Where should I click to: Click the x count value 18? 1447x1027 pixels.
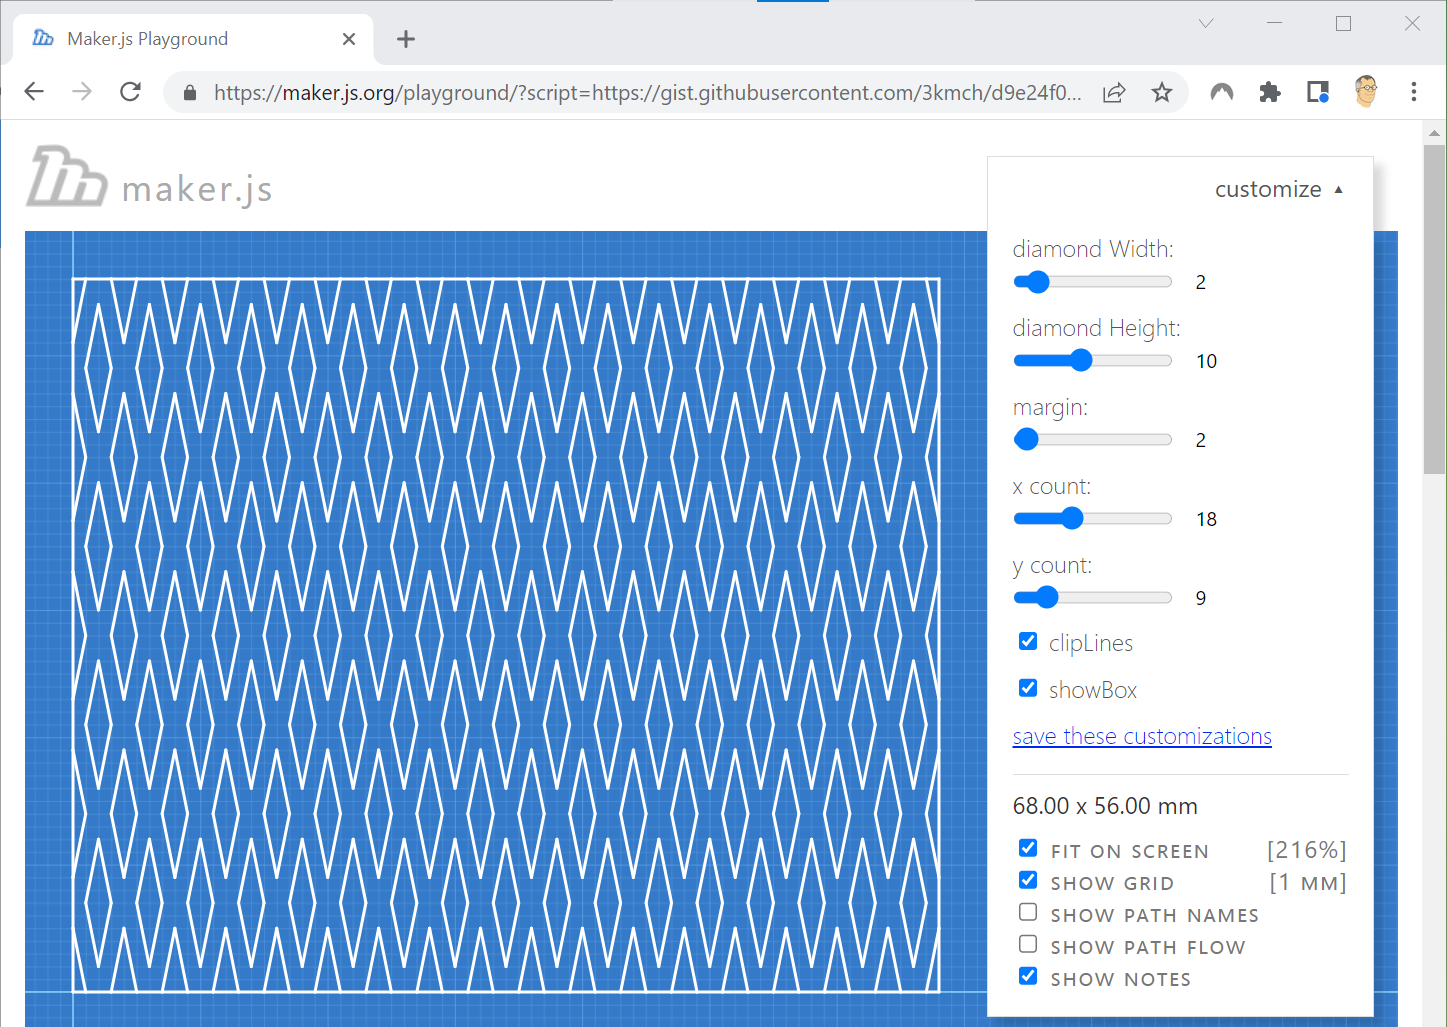click(1206, 519)
